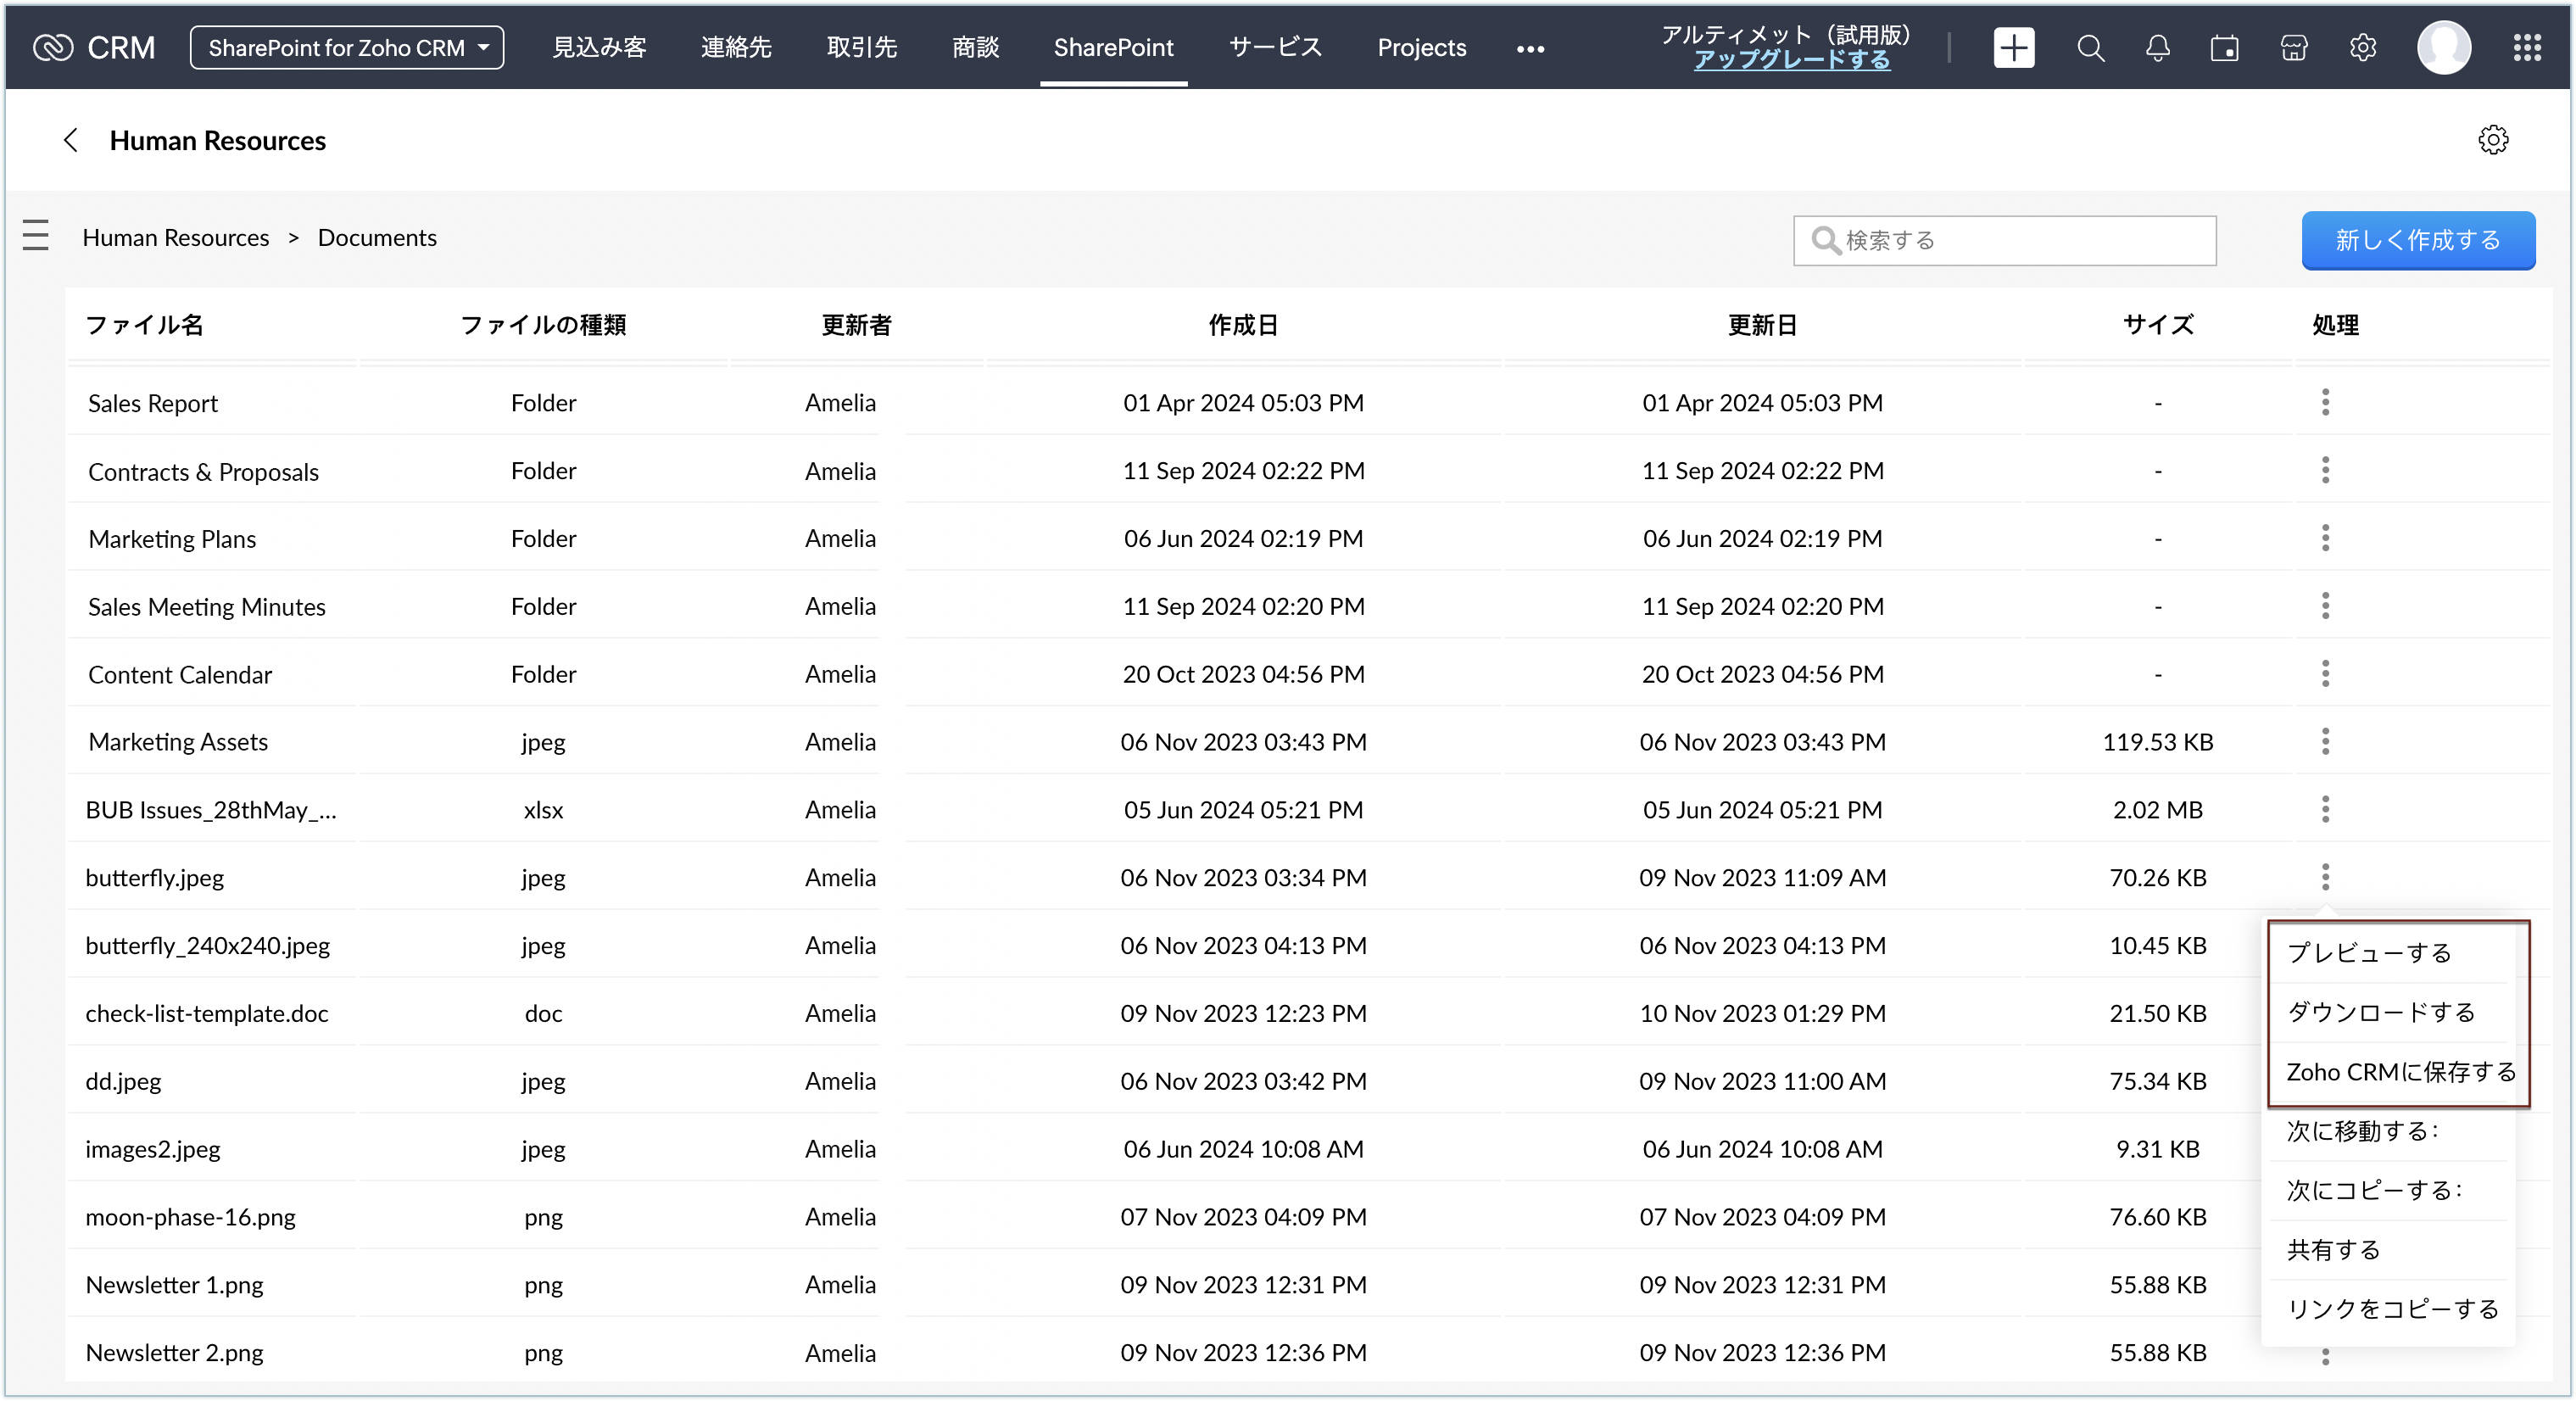Open the setup gear icon in top bar
2576x1401 pixels.
pos(2362,48)
